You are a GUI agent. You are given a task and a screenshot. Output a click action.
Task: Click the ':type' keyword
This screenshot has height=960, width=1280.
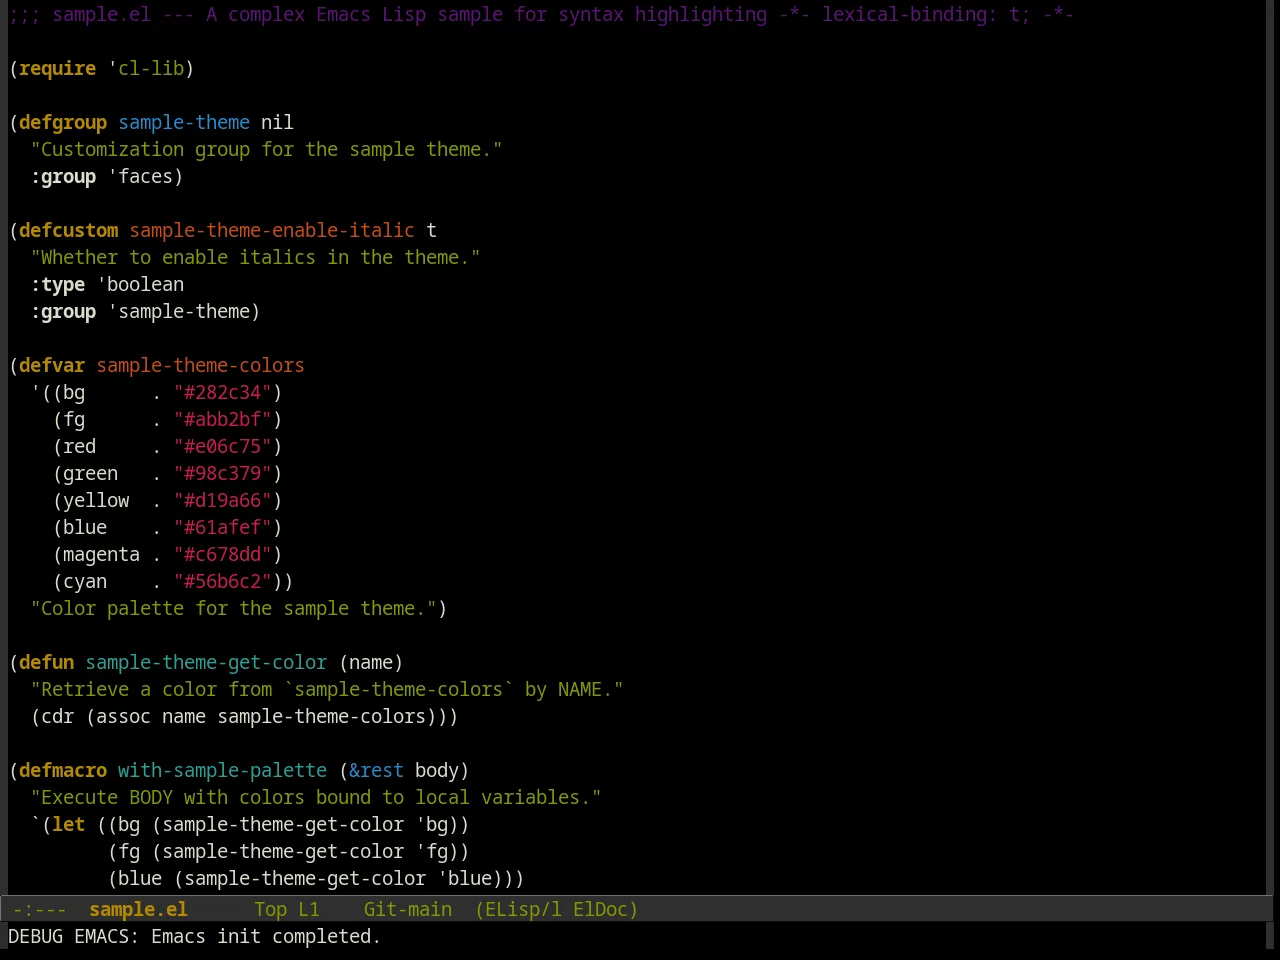[x=57, y=284]
